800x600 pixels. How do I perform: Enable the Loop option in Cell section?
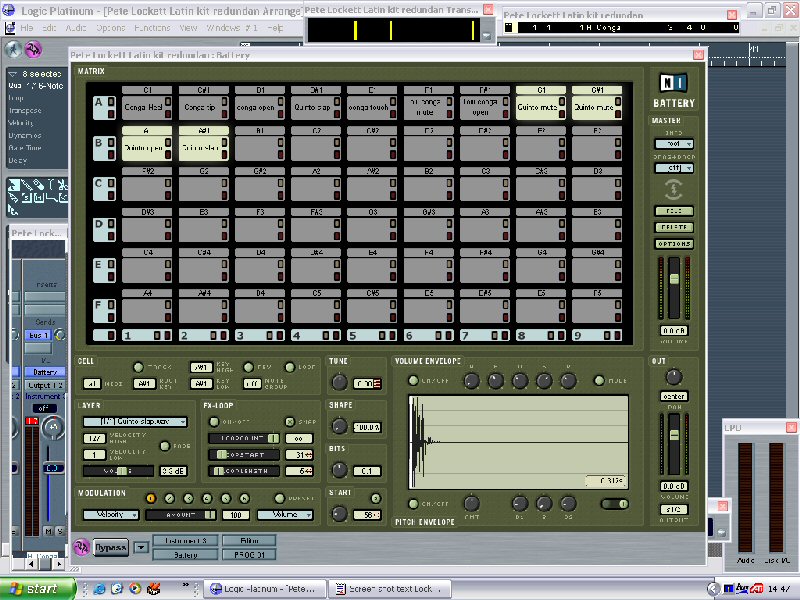pos(291,368)
